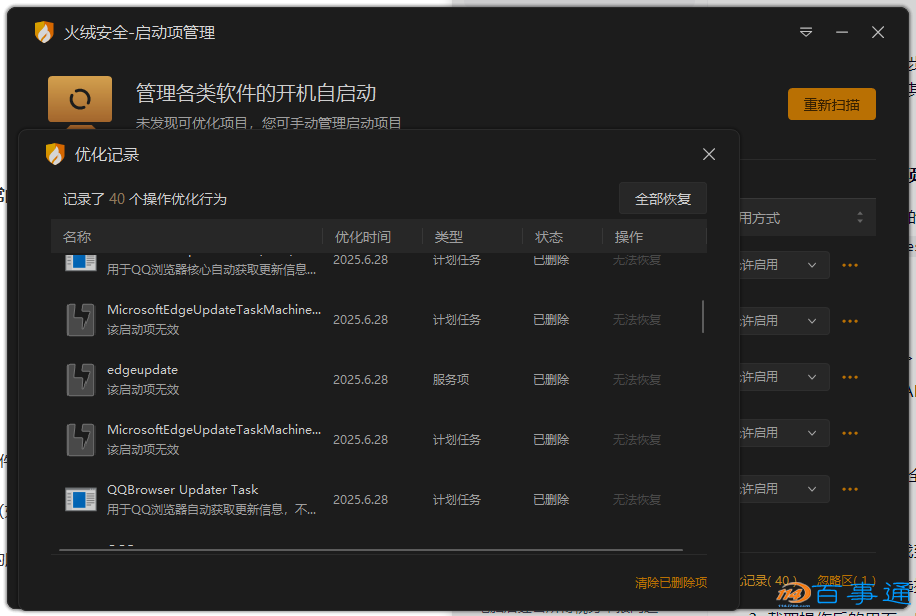The height and width of the screenshot is (616, 916).
Task: Click the feedback icon in the title bar
Action: tap(806, 32)
